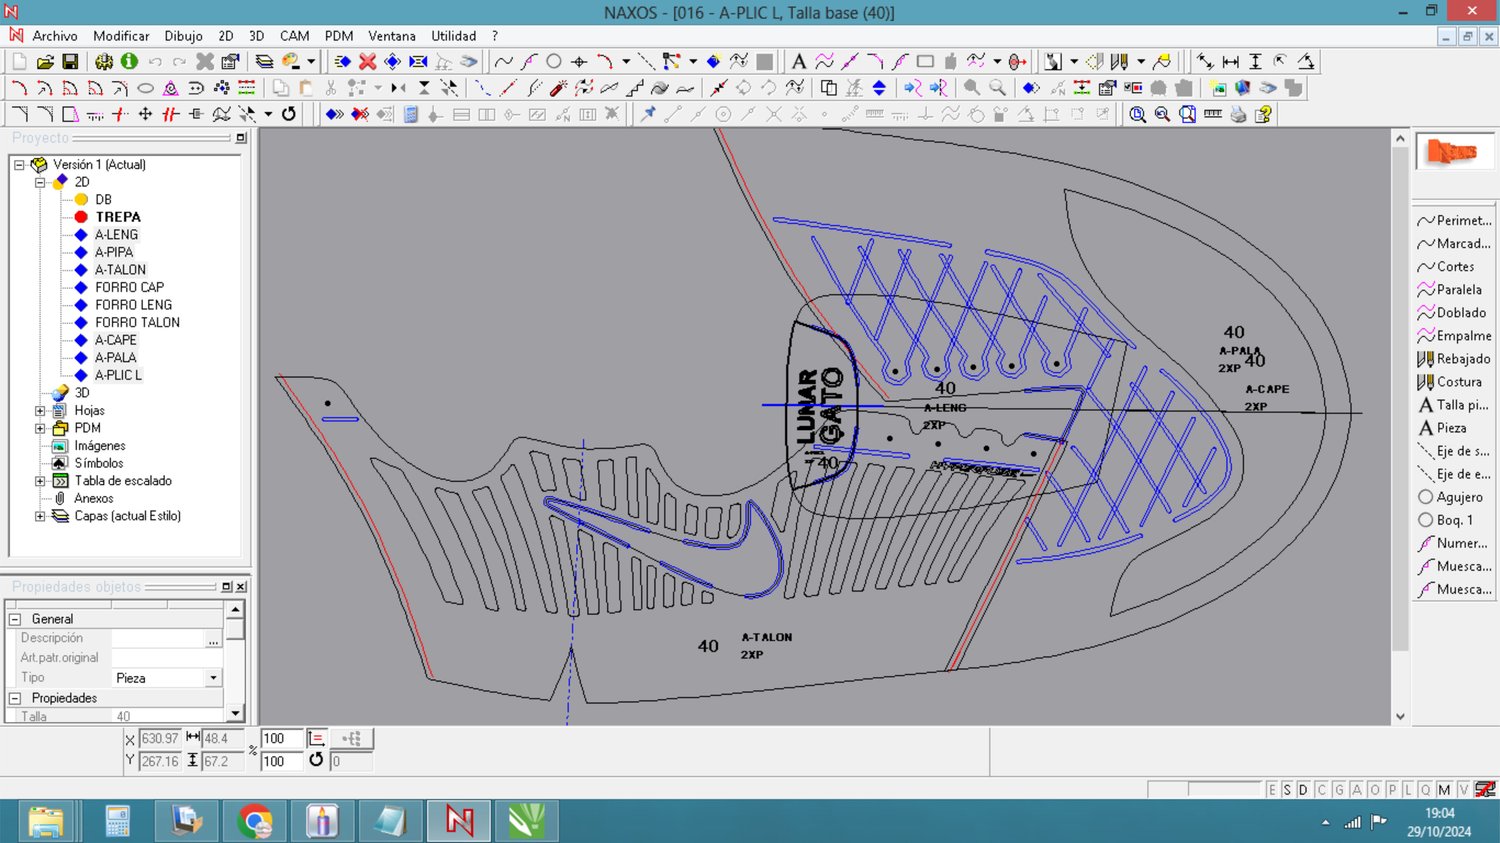
Task: Open the Modificar menu
Action: click(x=121, y=36)
